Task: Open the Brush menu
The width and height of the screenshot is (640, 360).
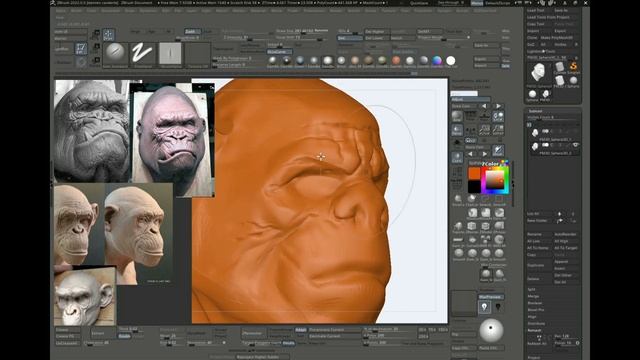Action: pos(76,11)
